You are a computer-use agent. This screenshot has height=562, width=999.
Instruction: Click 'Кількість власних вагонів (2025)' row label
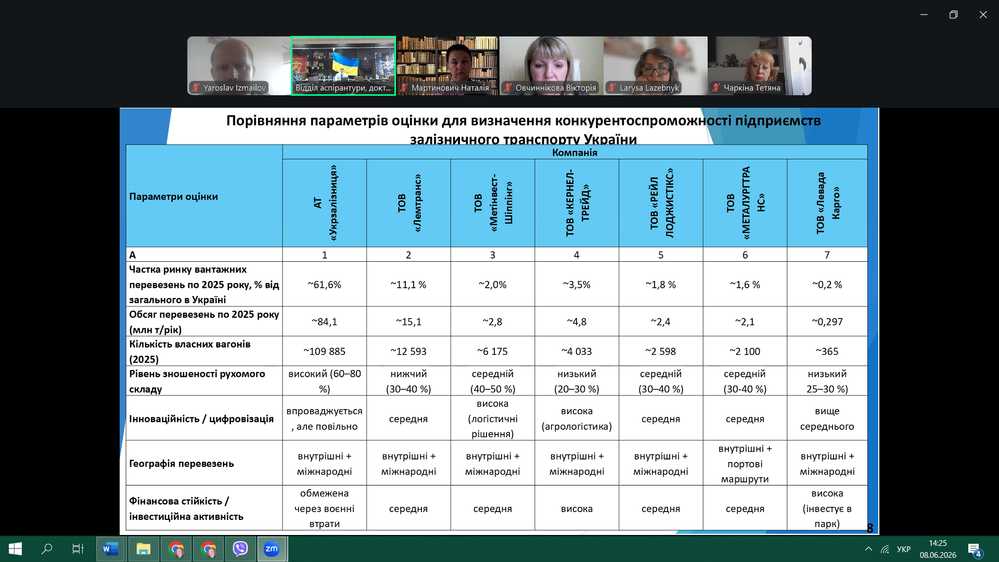pos(204,351)
